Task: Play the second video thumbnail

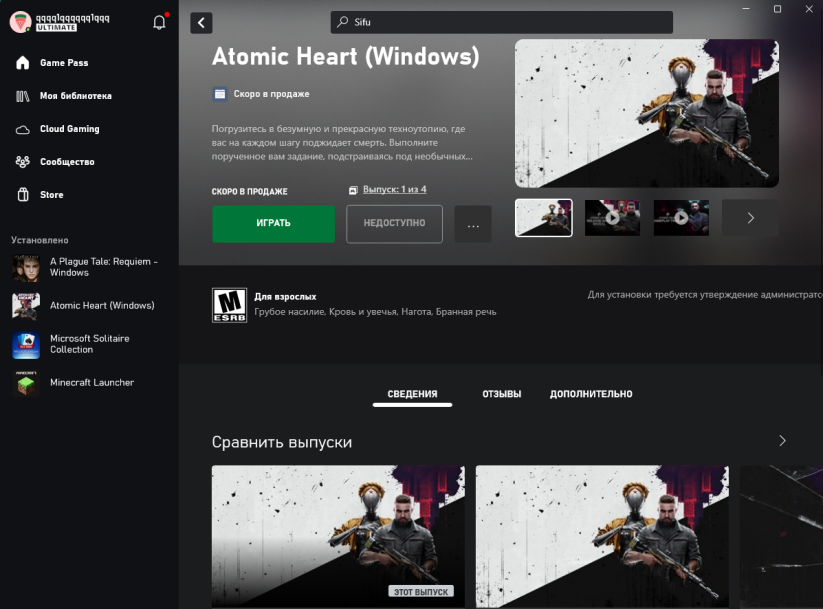Action: (x=613, y=218)
